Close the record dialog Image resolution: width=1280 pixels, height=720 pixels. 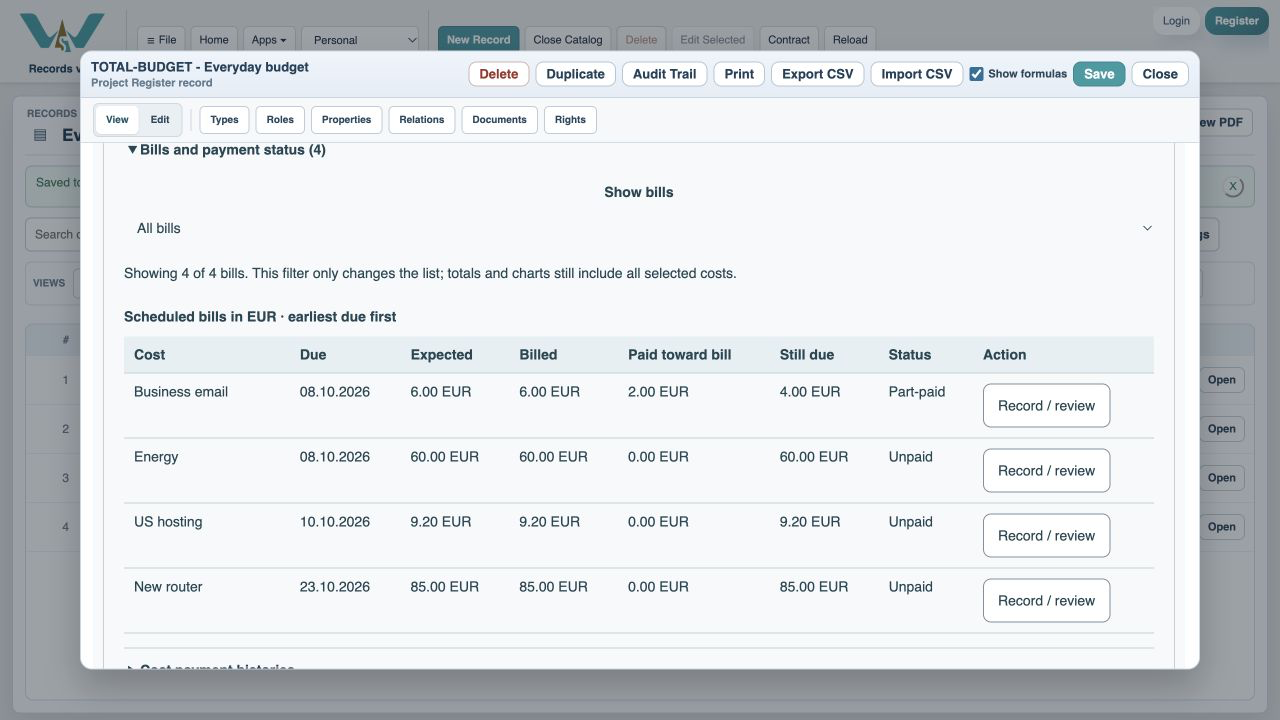[x=1160, y=74]
